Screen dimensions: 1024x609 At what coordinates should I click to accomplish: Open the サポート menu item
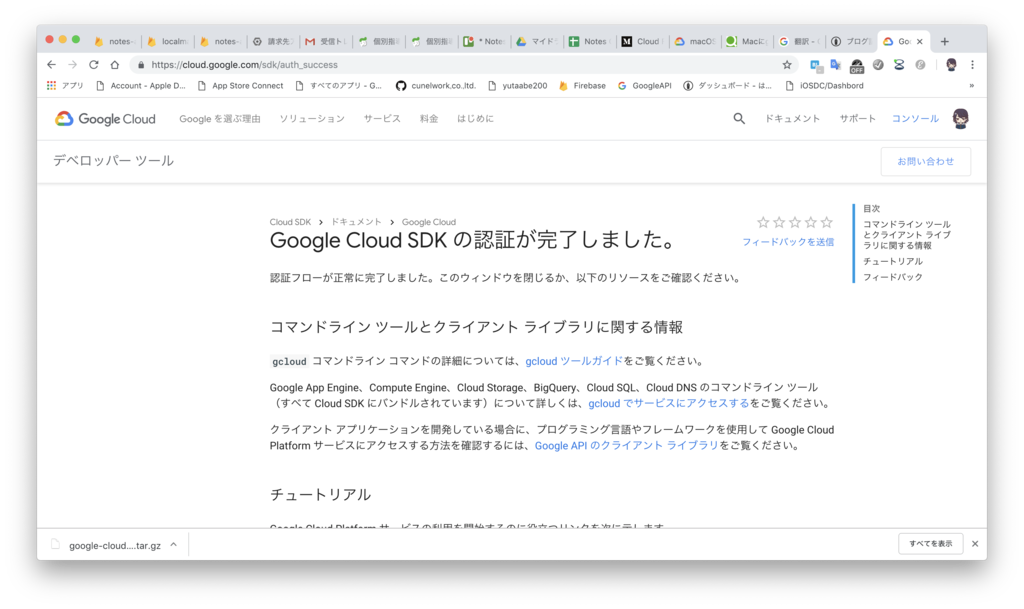pyautogui.click(x=857, y=119)
